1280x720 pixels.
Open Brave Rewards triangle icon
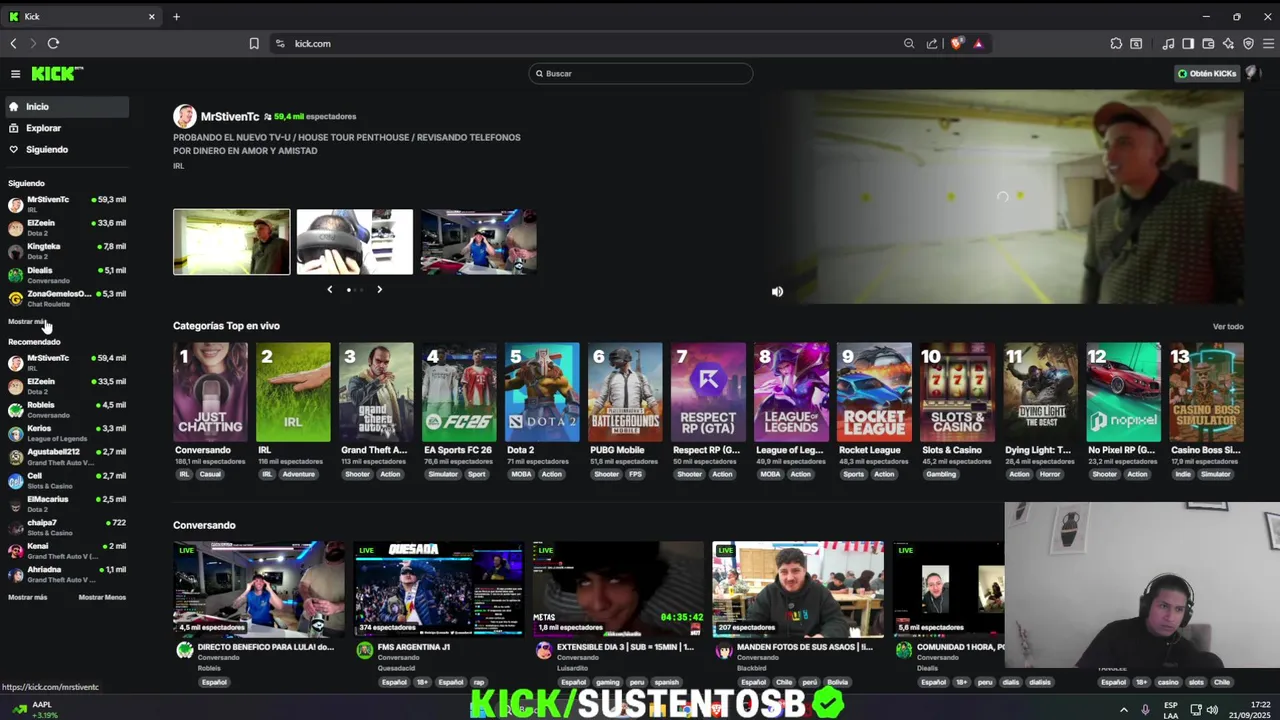click(x=978, y=43)
